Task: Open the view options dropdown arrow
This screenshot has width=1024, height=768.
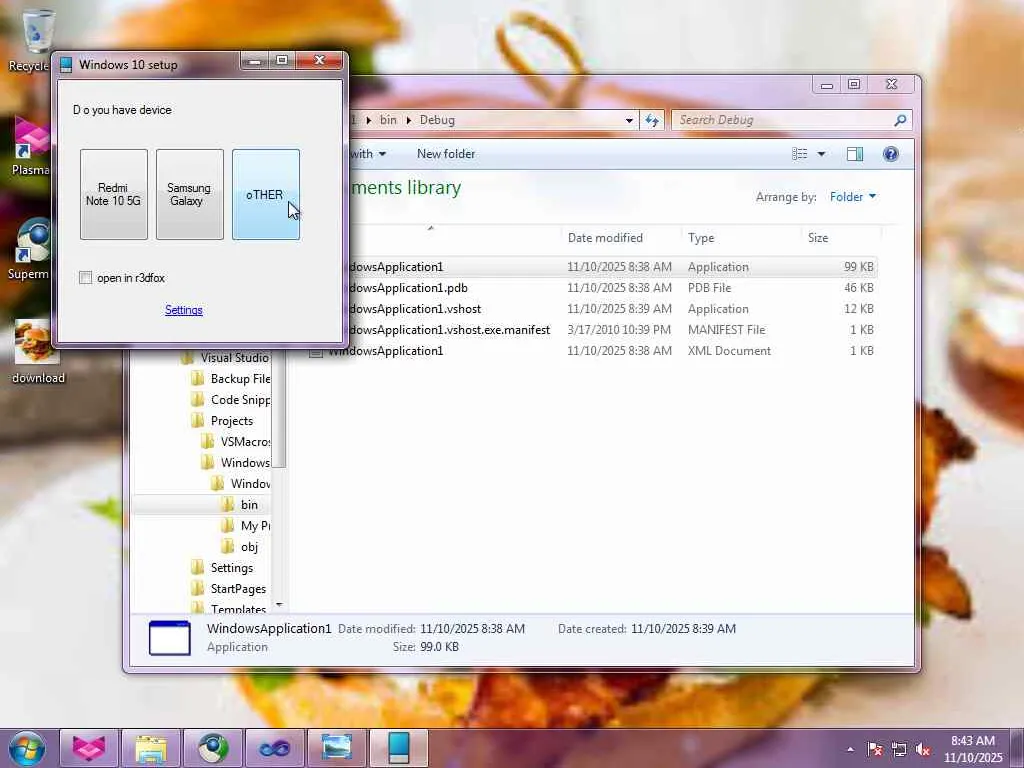Action: coord(821,154)
